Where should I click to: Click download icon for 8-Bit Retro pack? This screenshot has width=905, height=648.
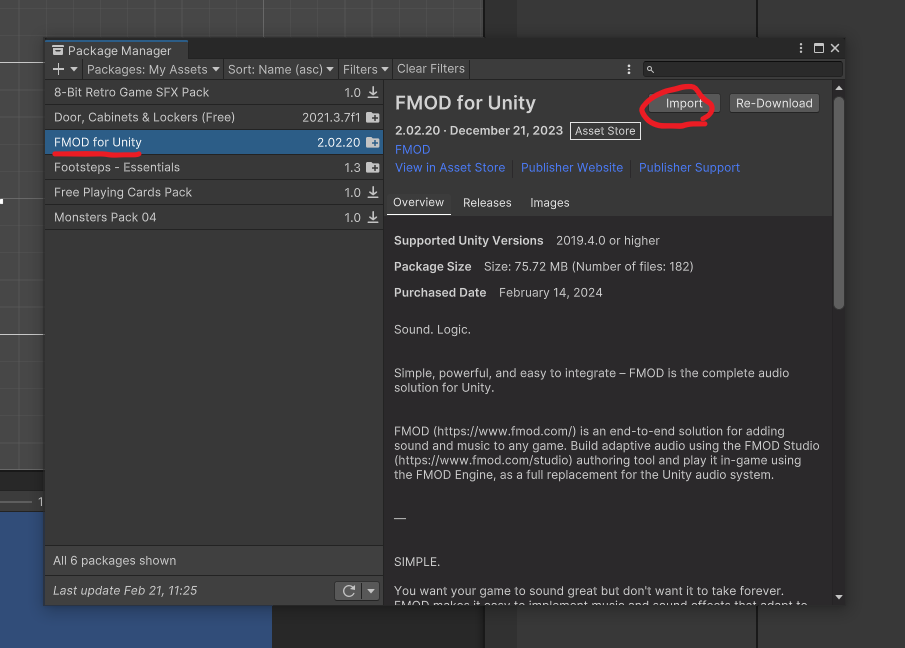tap(373, 92)
